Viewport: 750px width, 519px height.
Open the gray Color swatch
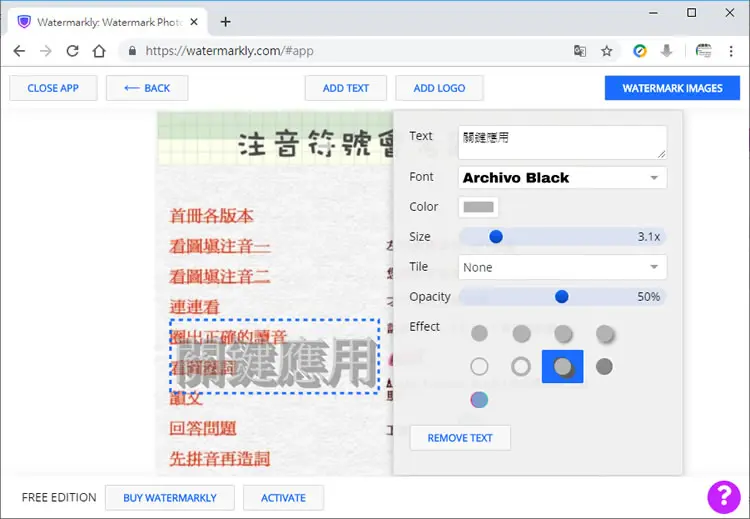click(x=478, y=207)
